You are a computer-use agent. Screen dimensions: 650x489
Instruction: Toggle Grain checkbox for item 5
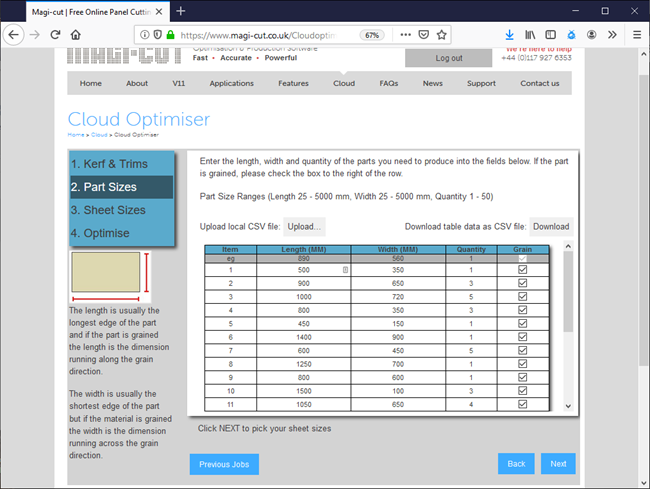coord(522,324)
